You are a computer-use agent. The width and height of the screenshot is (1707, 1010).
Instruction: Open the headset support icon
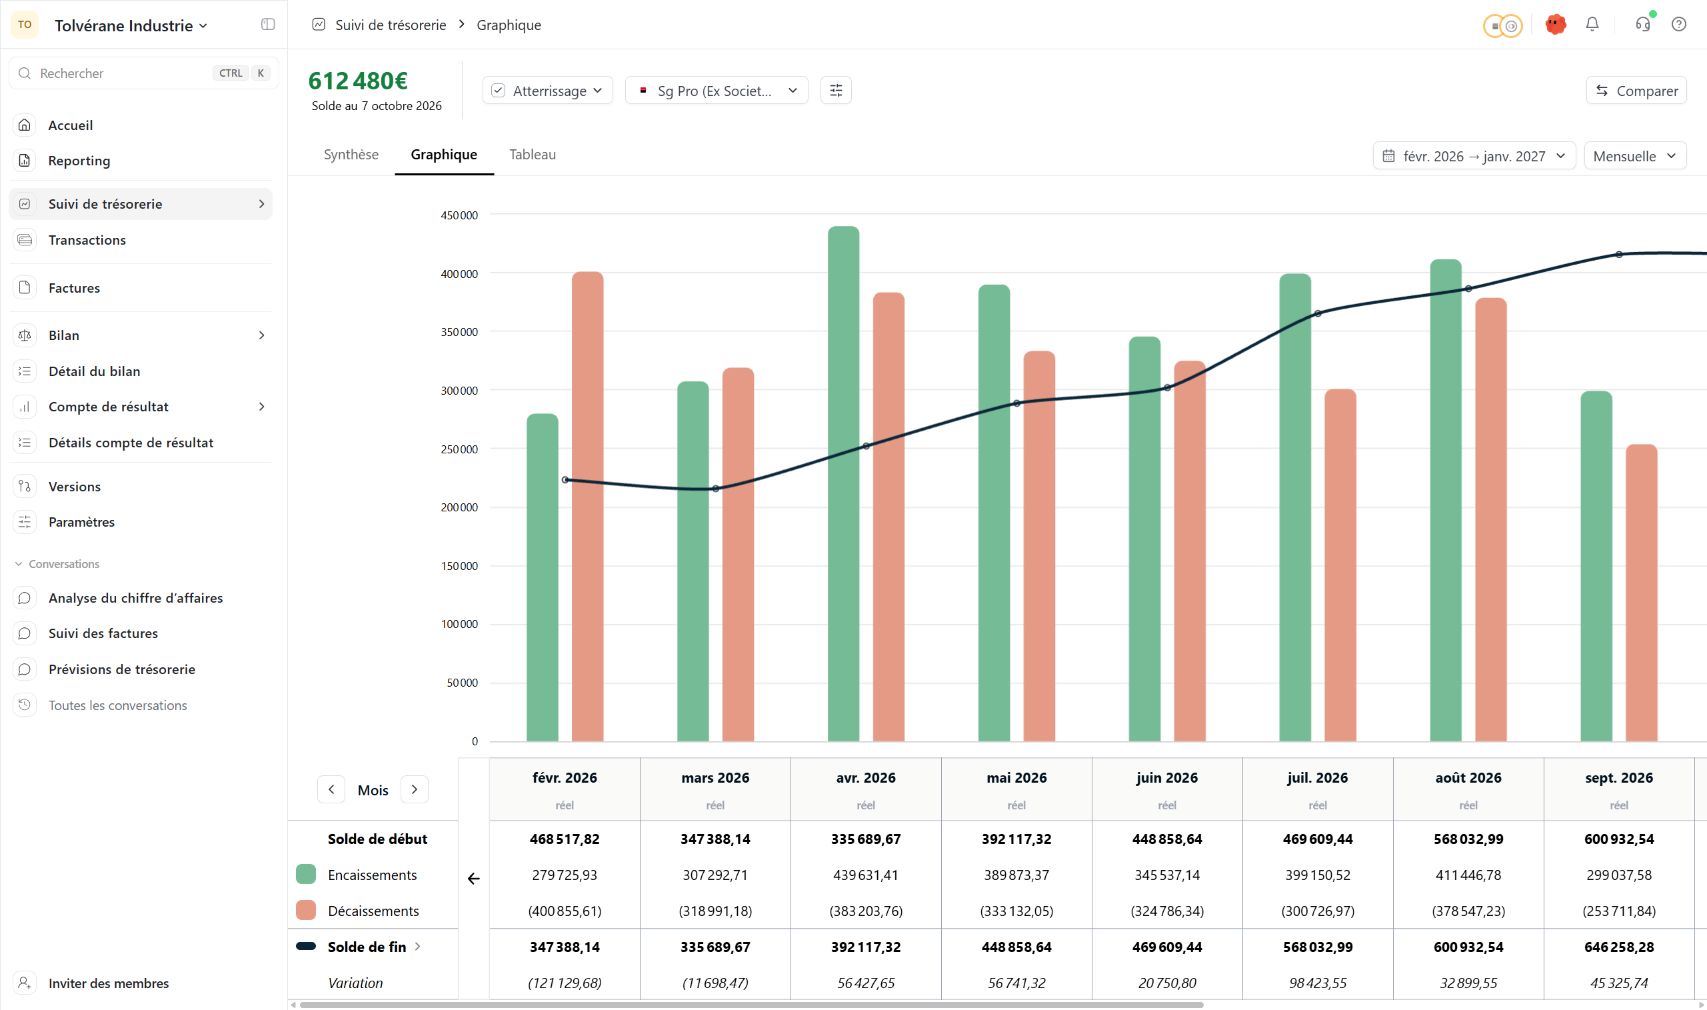[x=1643, y=25]
